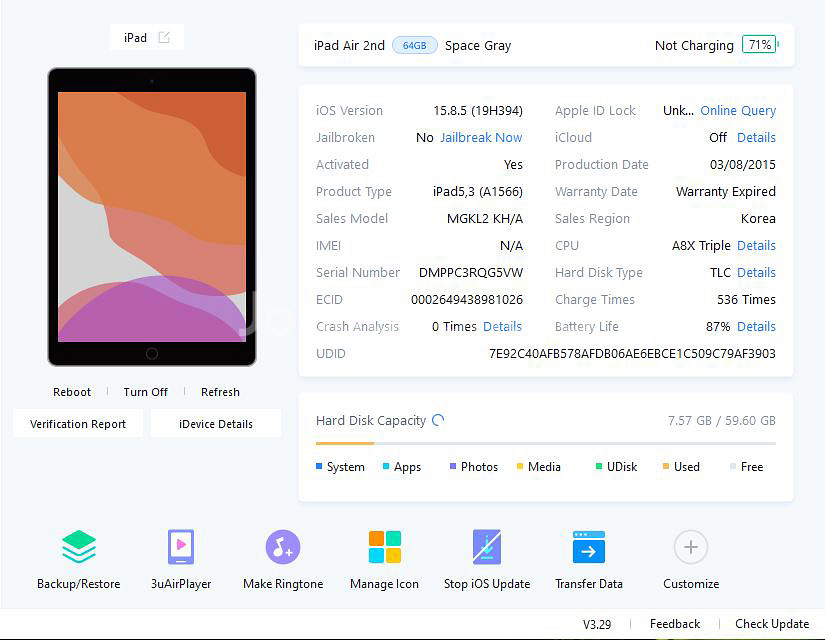Viewport: 825px width, 640px height.
Task: Click the Customize plus icon
Action: click(691, 547)
